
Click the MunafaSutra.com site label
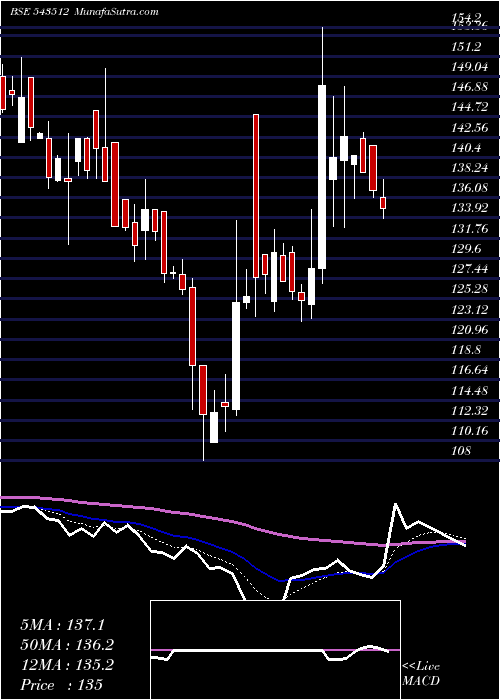[x=116, y=12]
